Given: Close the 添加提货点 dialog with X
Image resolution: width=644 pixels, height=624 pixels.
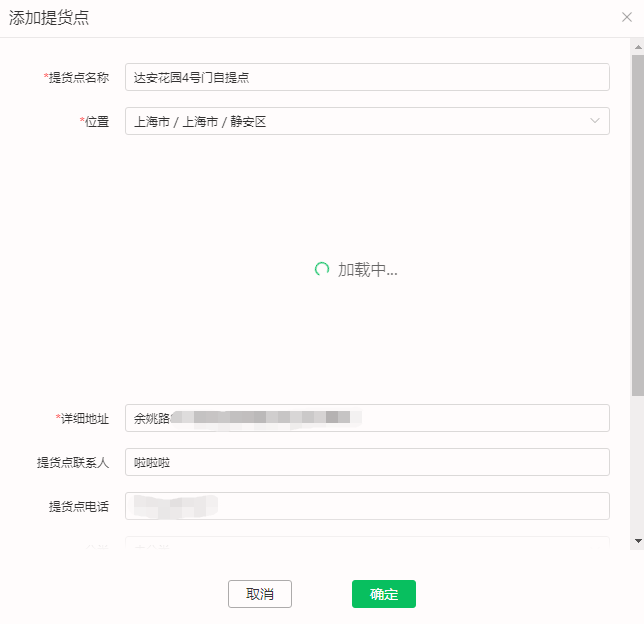Looking at the screenshot, I should click(x=626, y=17).
